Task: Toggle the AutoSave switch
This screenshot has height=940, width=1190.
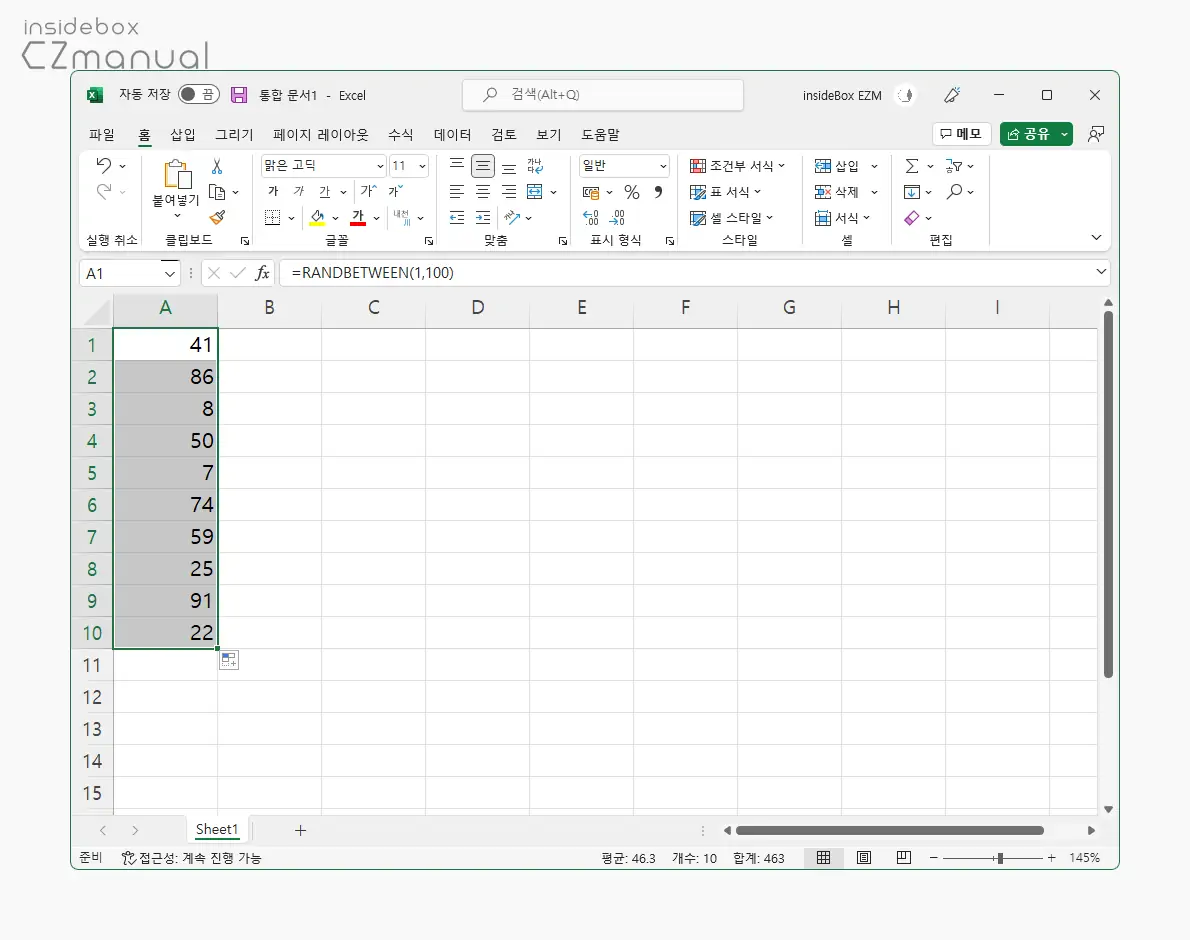Action: click(x=198, y=94)
